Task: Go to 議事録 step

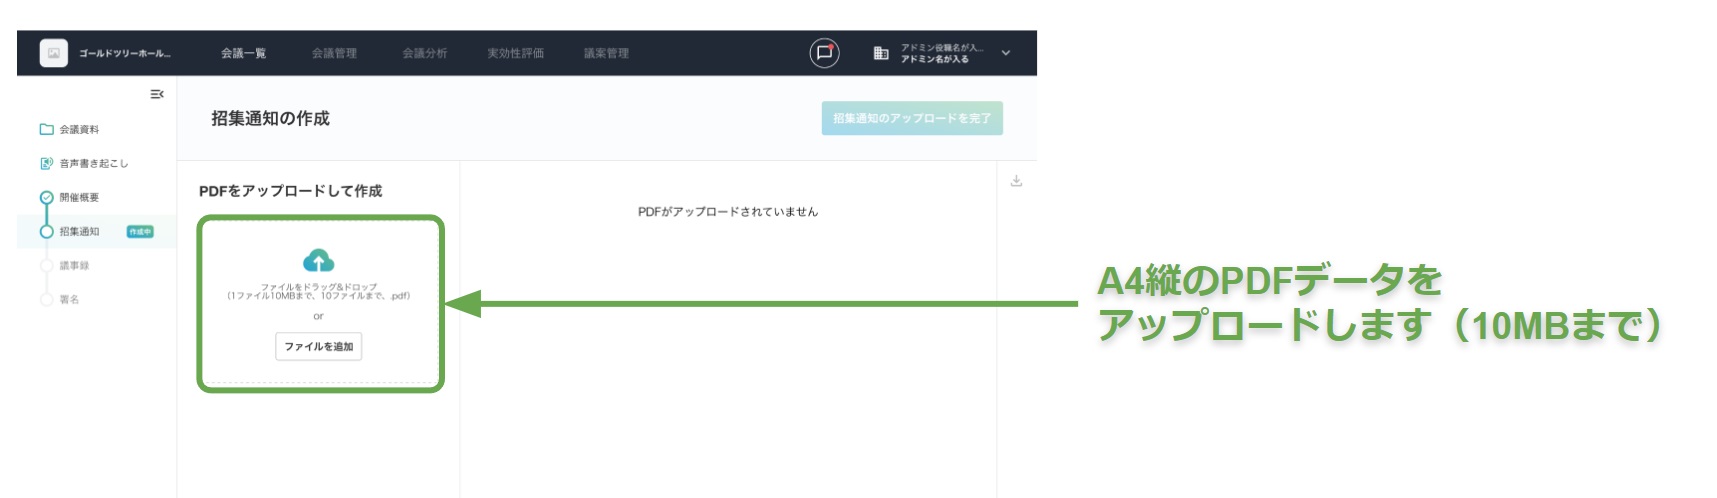Action: coord(74,265)
